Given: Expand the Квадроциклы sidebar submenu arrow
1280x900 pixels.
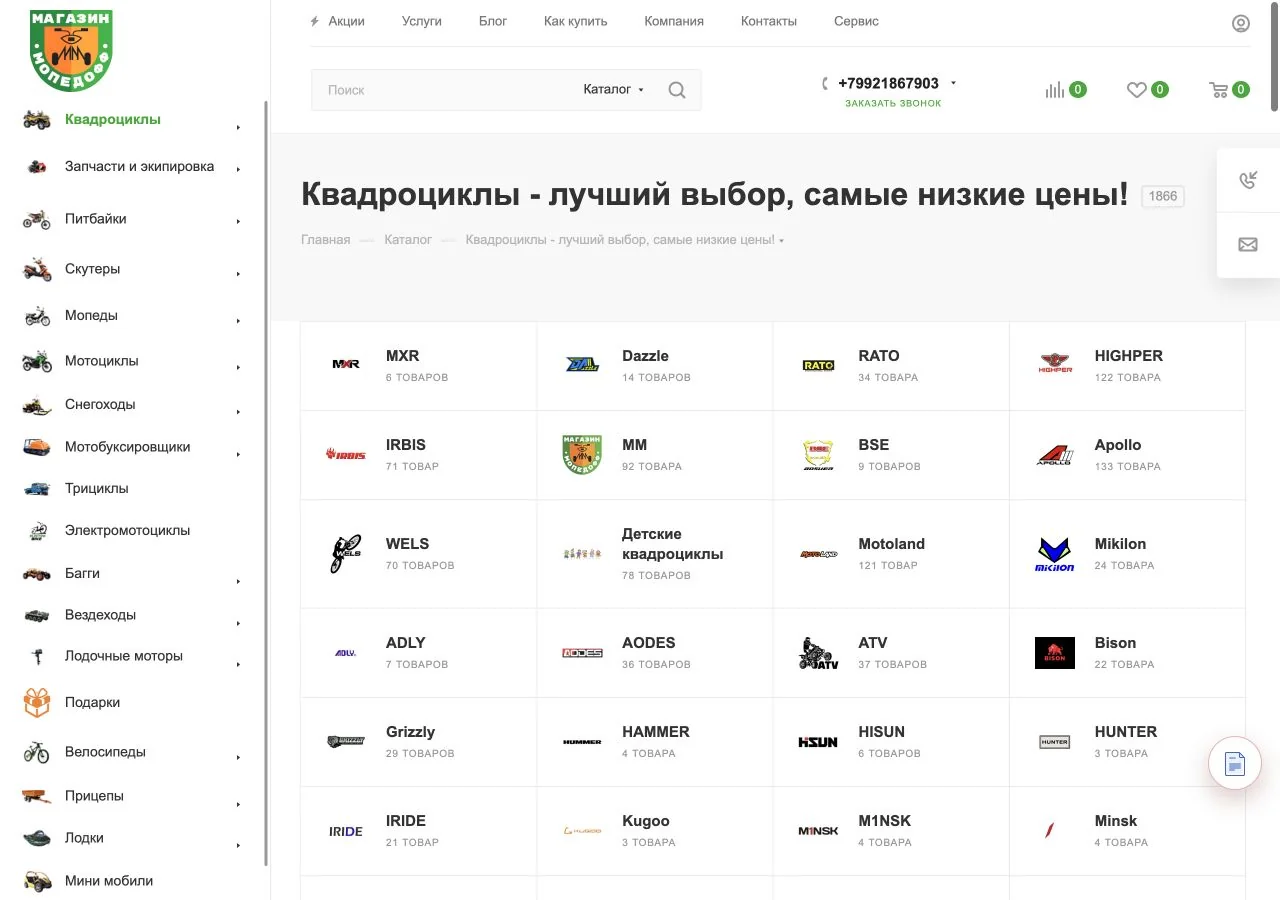Looking at the screenshot, I should [x=238, y=127].
